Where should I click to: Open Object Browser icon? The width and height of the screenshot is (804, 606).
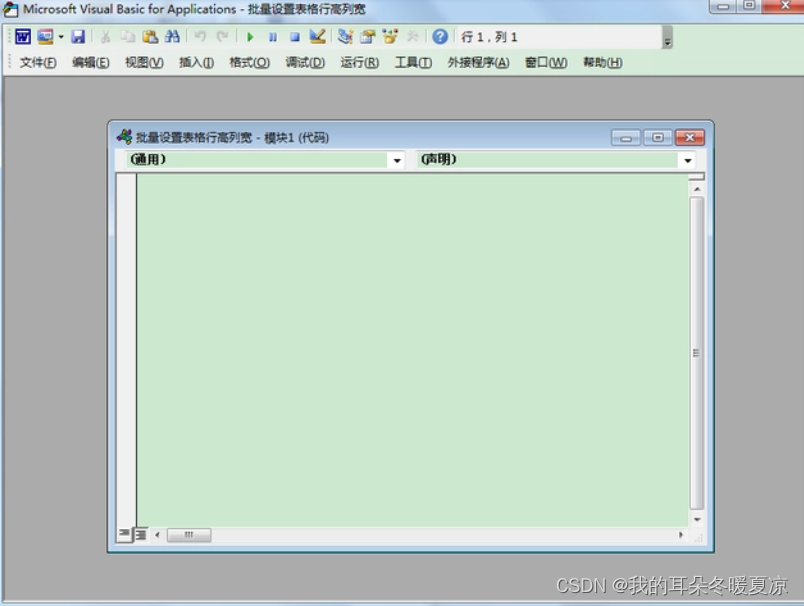pos(390,37)
